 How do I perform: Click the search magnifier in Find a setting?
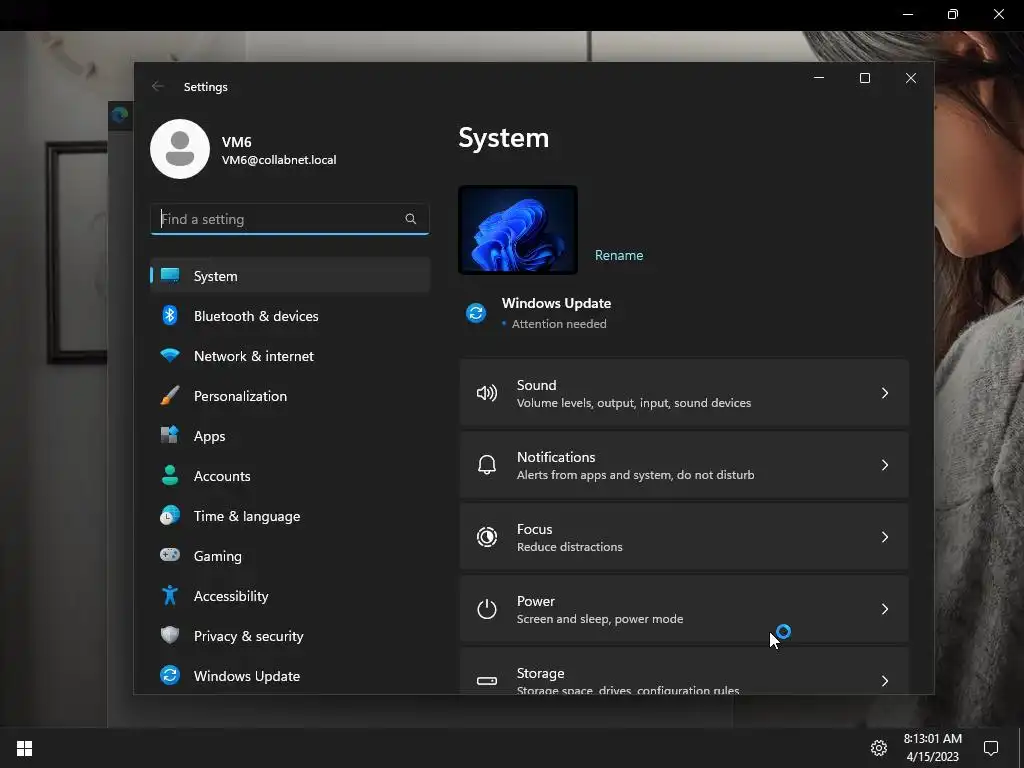(x=411, y=219)
